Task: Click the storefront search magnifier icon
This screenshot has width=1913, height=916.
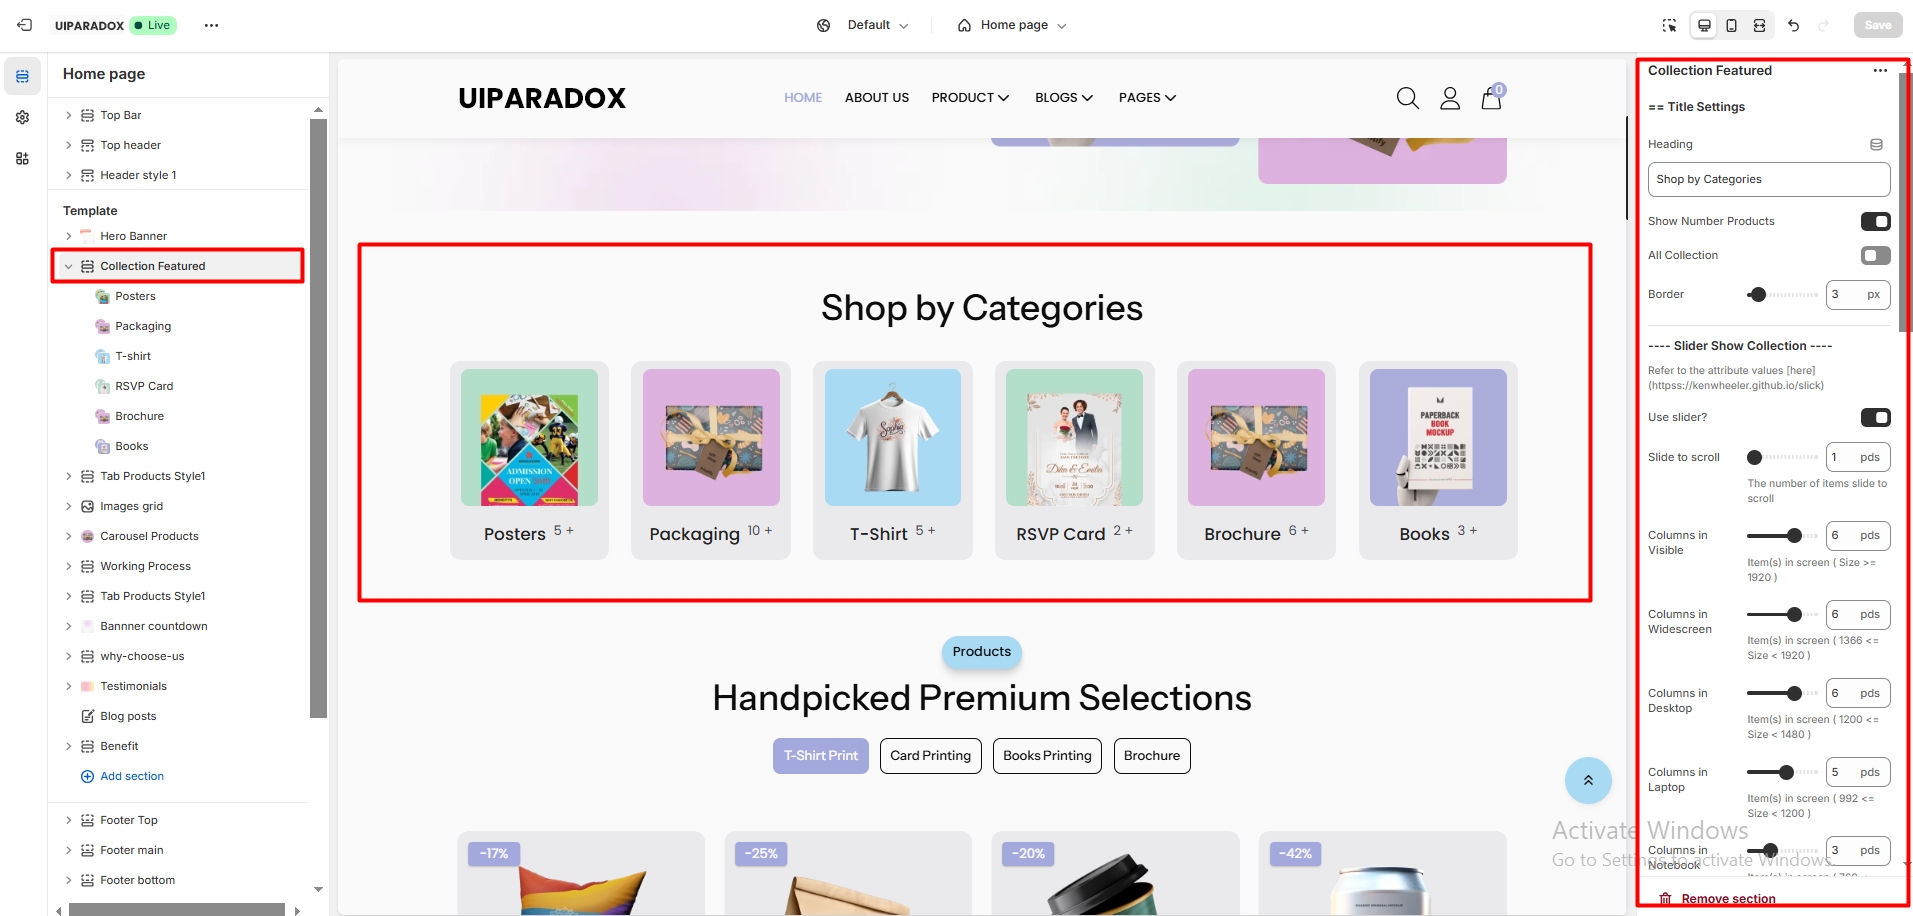Action: 1408,98
